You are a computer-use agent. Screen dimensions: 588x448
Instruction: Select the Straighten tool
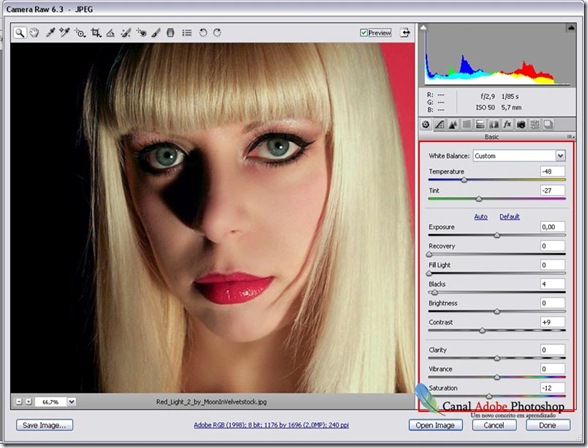110,33
